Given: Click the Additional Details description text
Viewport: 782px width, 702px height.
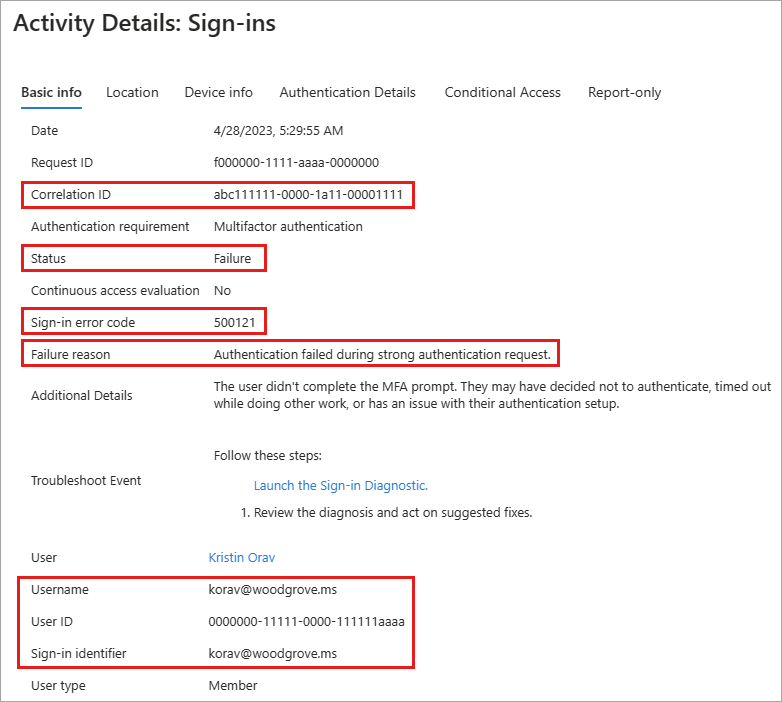Looking at the screenshot, I should coord(490,395).
